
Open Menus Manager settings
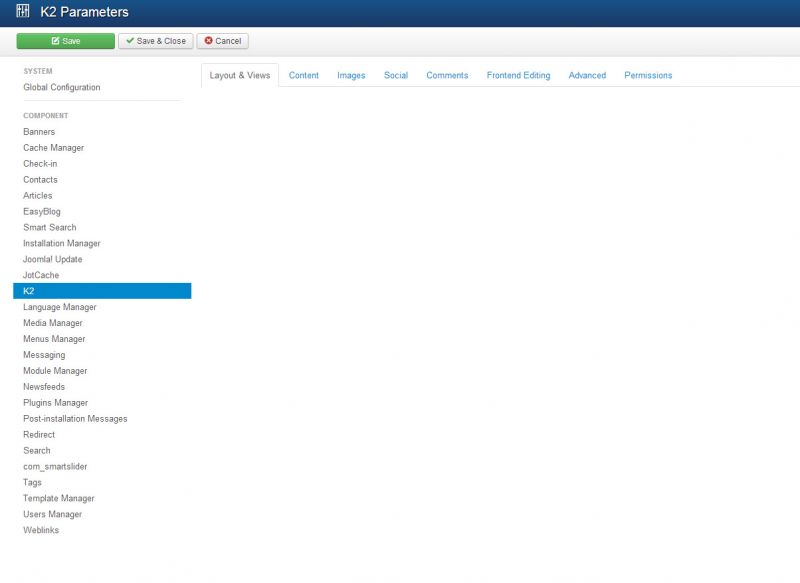(54, 339)
